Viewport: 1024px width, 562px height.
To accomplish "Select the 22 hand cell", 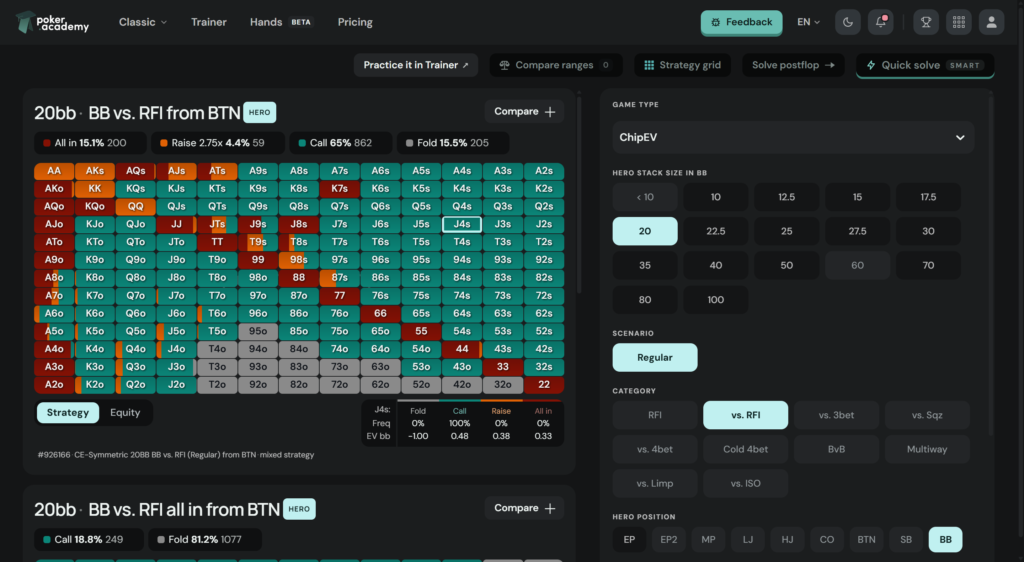I will click(x=543, y=384).
